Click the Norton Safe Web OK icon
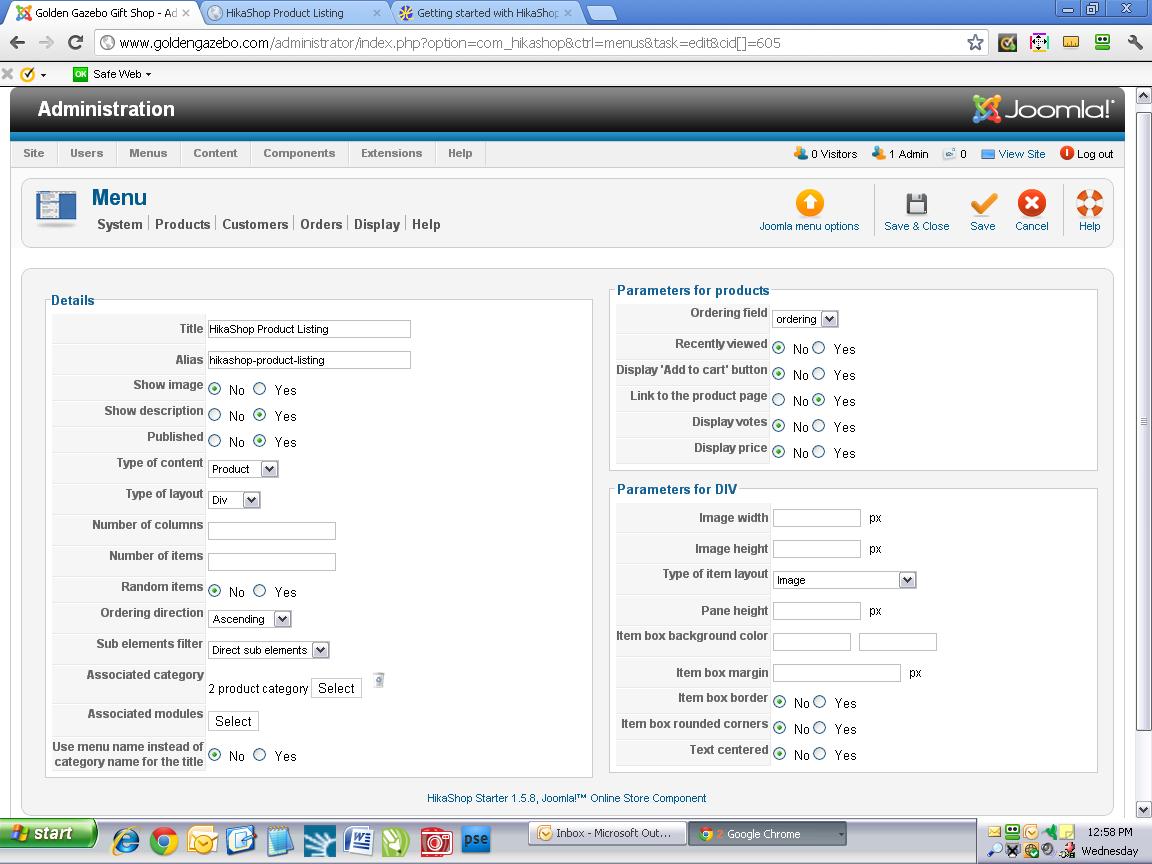This screenshot has width=1152, height=864. [x=80, y=74]
